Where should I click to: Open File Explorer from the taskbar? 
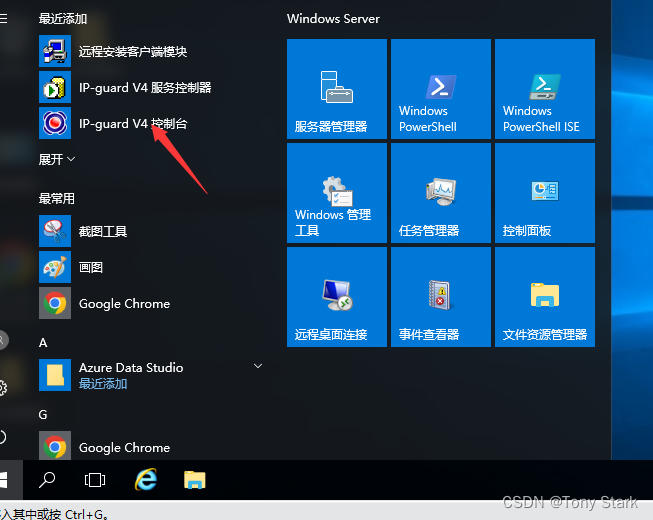194,480
